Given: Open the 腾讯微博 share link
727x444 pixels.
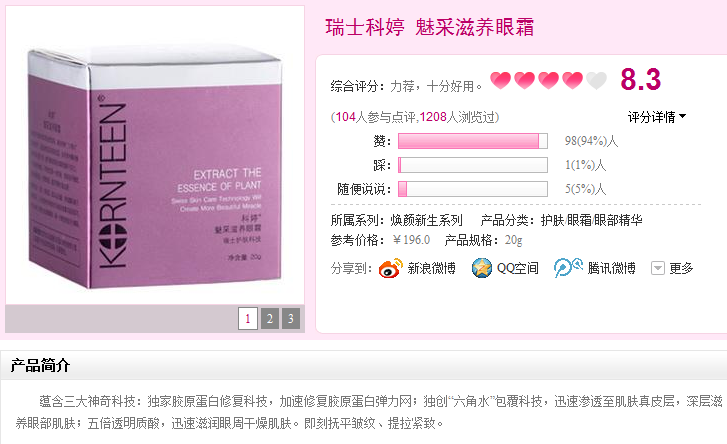Looking at the screenshot, I should pyautogui.click(x=611, y=268).
